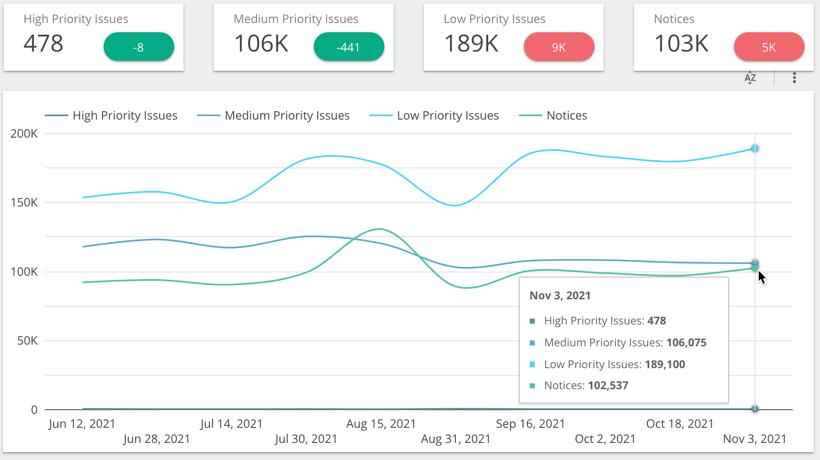Toggle High Priority Issues series in legend
The image size is (820, 460).
(112, 116)
